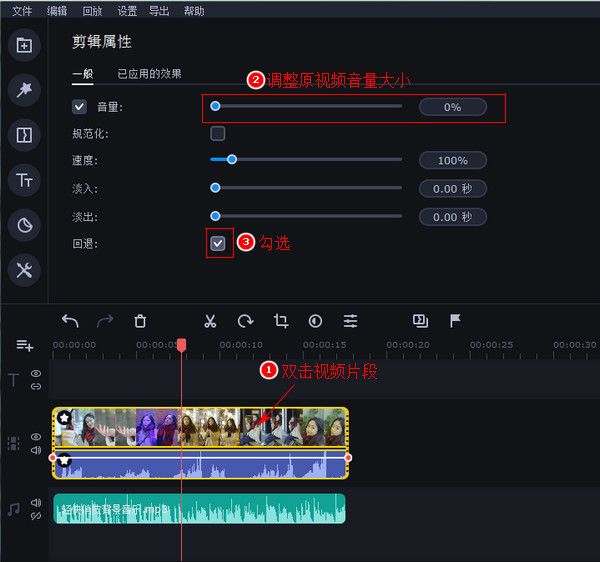Delete selected clip with trash icon
Screen dimensions: 600x562
click(x=140, y=321)
